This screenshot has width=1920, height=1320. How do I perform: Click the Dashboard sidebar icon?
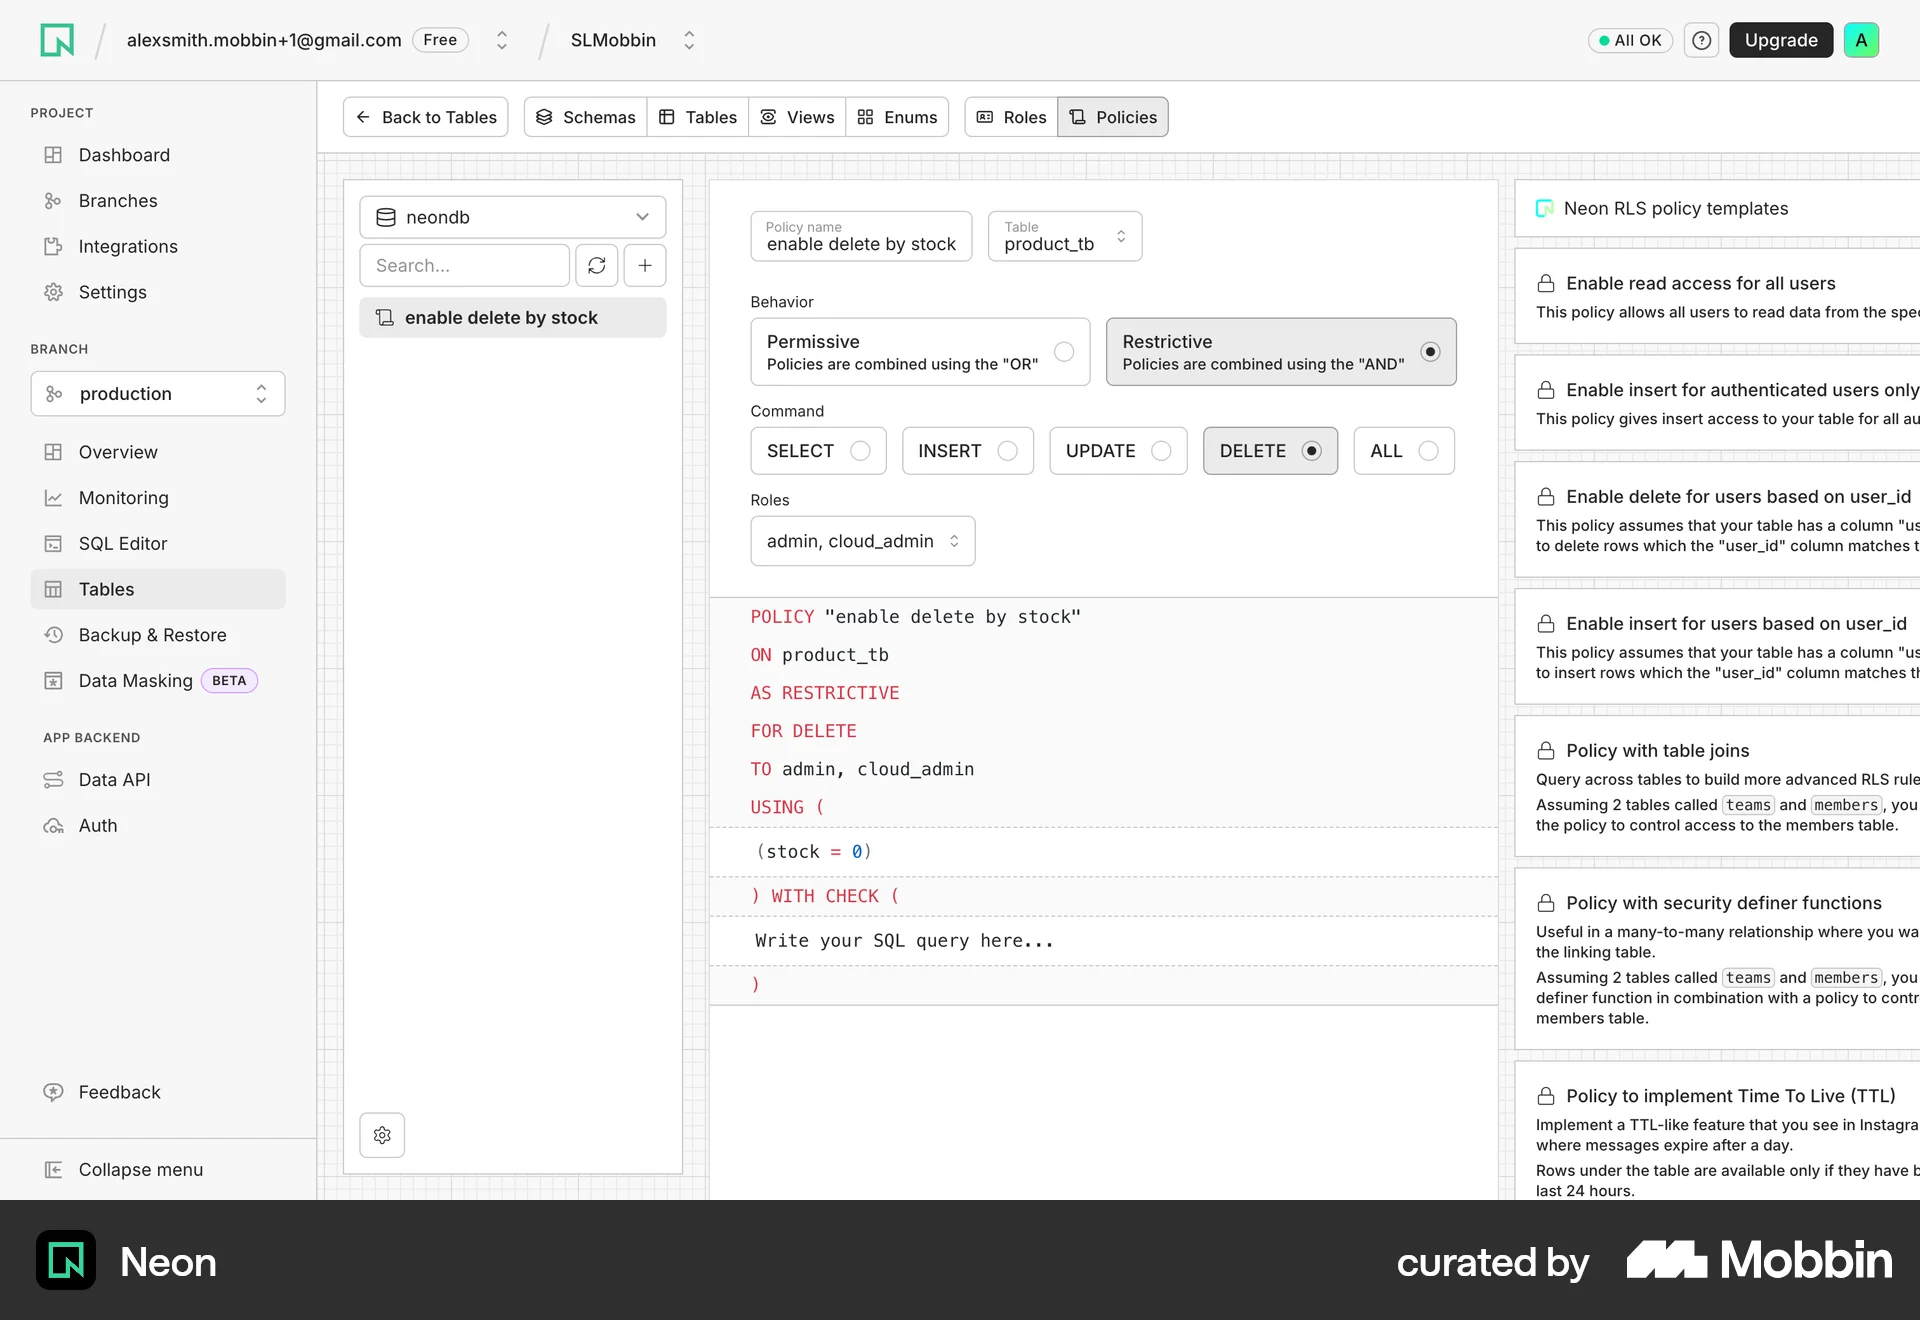pos(53,155)
